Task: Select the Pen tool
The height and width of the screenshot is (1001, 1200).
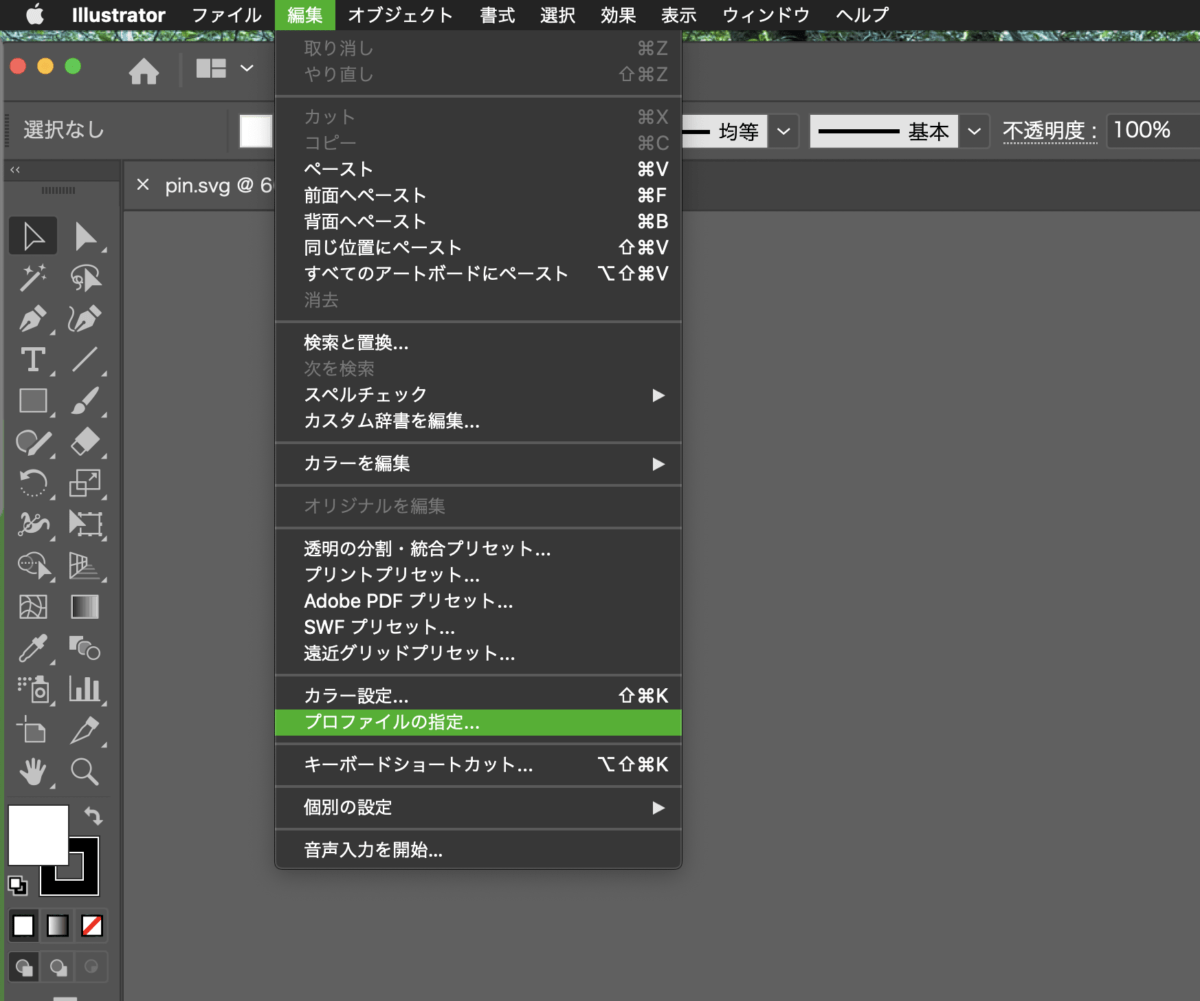Action: point(32,319)
